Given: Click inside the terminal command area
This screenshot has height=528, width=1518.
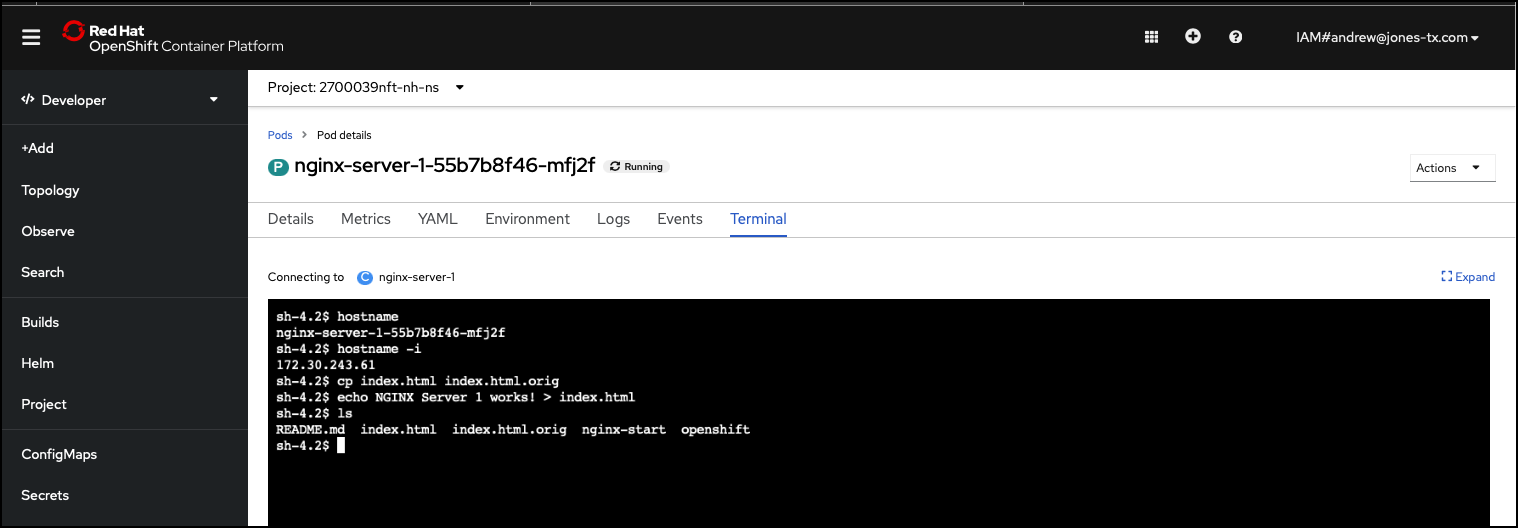Looking at the screenshot, I should [x=878, y=480].
